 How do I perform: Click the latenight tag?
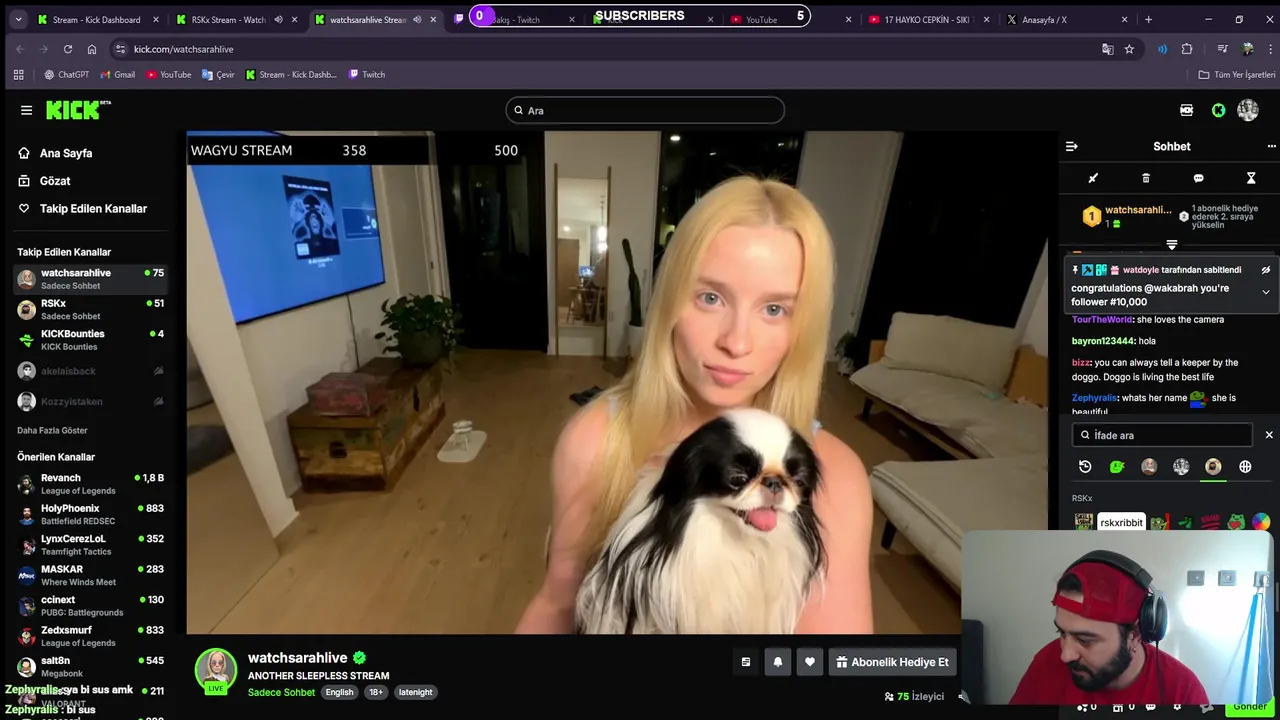[x=415, y=692]
